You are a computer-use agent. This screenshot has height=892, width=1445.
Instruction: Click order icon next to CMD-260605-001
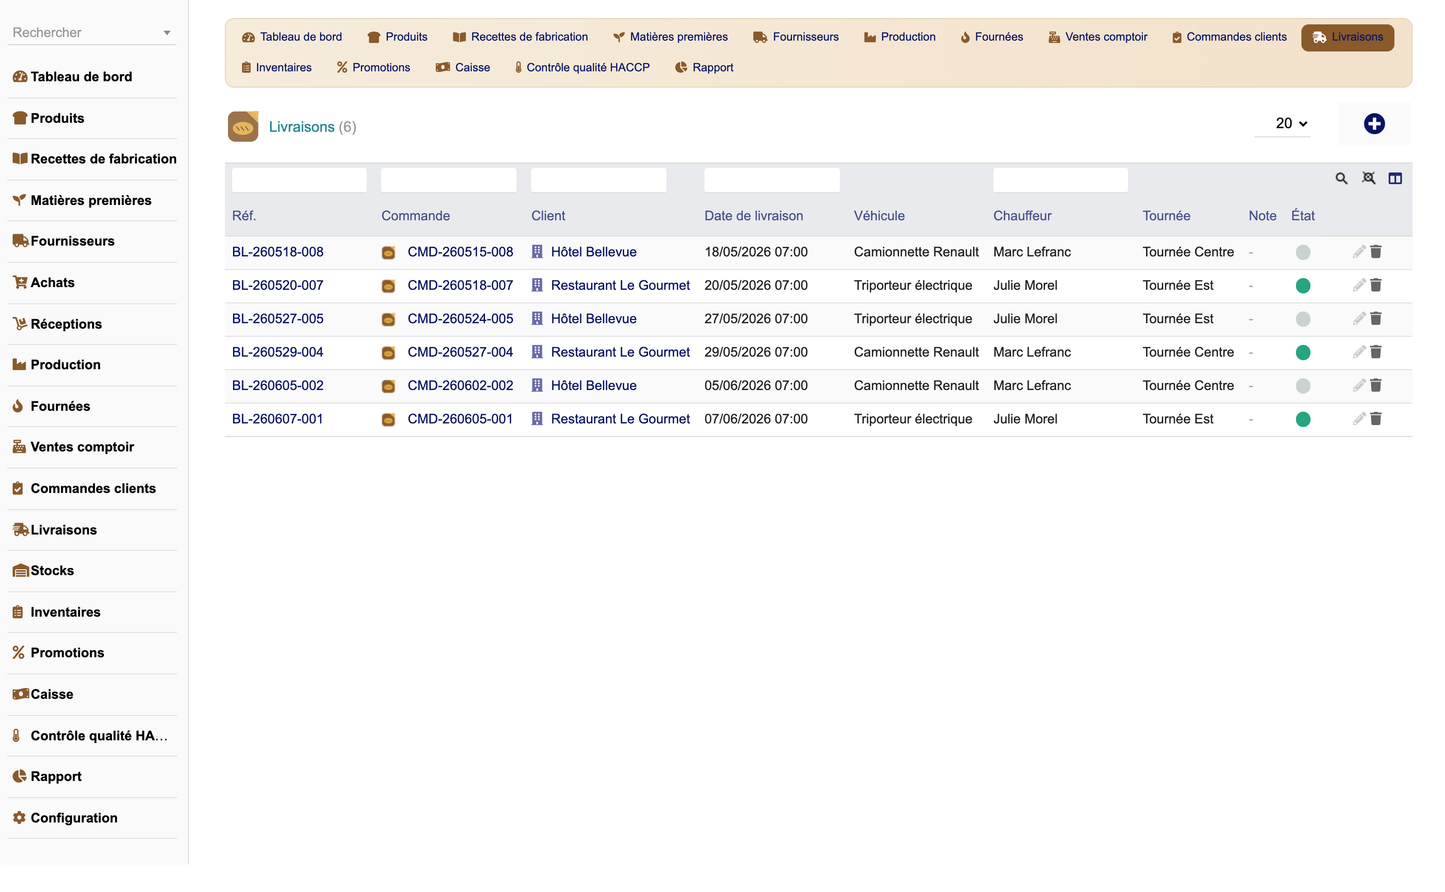coord(388,420)
